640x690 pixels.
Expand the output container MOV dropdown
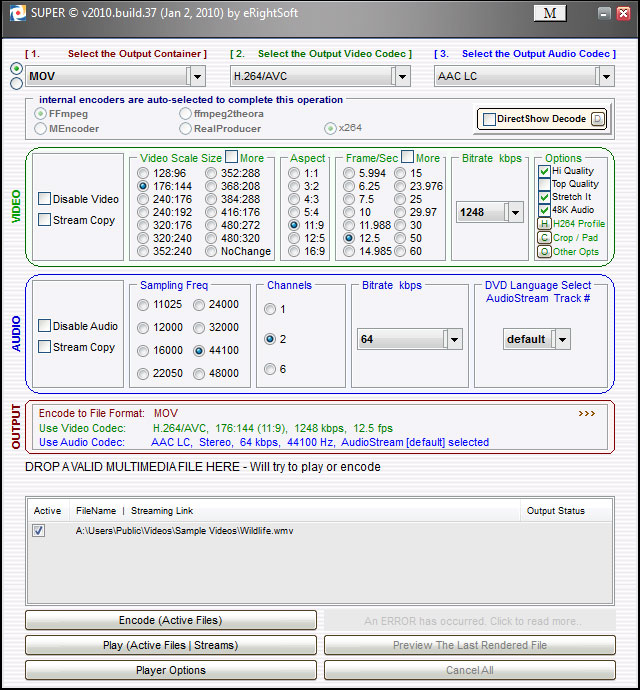(x=197, y=76)
